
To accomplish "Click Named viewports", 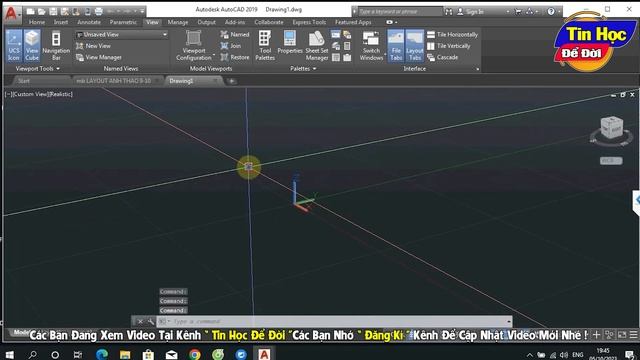I will pyautogui.click(x=235, y=35).
